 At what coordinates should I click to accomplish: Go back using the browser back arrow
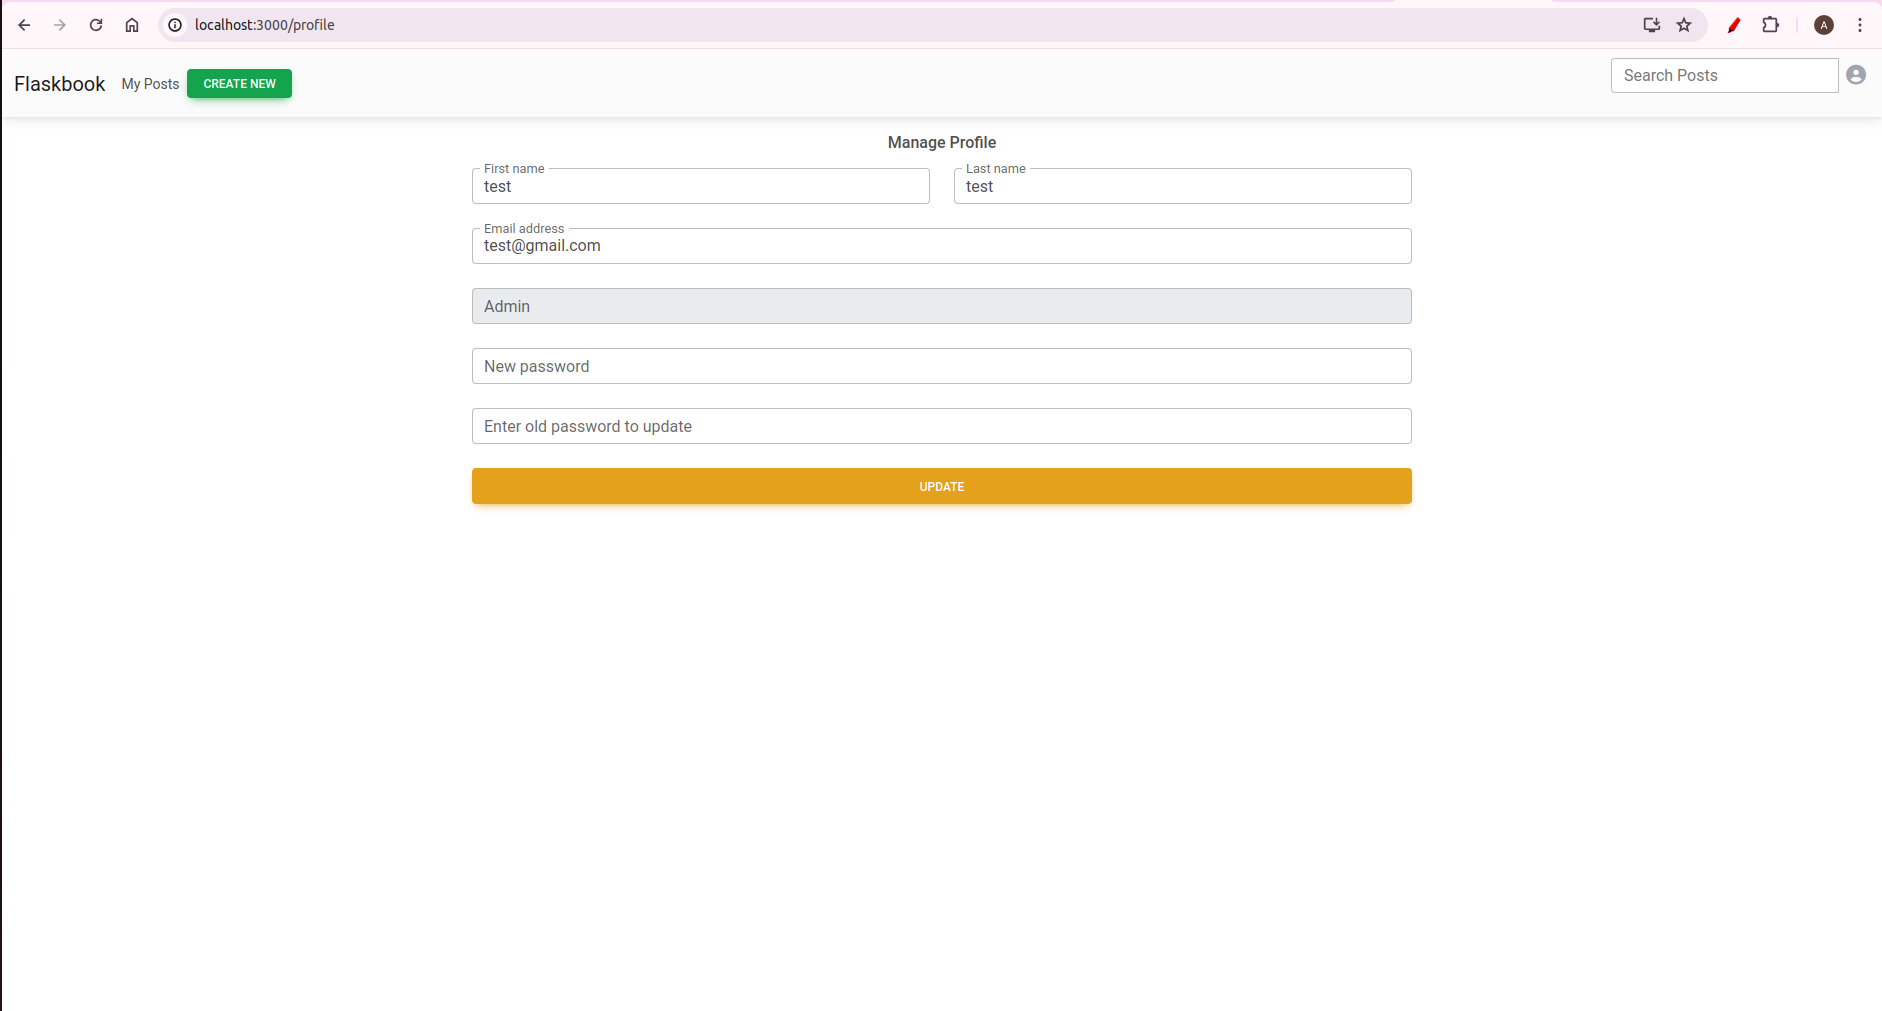click(x=24, y=25)
